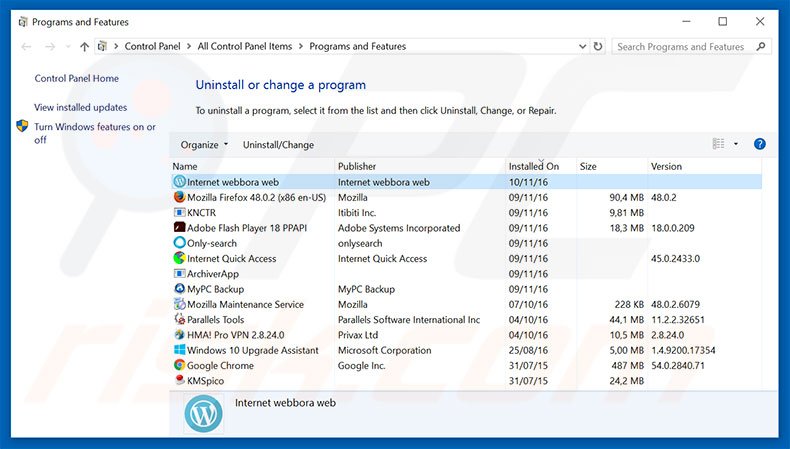Open help with the blue question mark icon
790x449 pixels.
point(760,144)
